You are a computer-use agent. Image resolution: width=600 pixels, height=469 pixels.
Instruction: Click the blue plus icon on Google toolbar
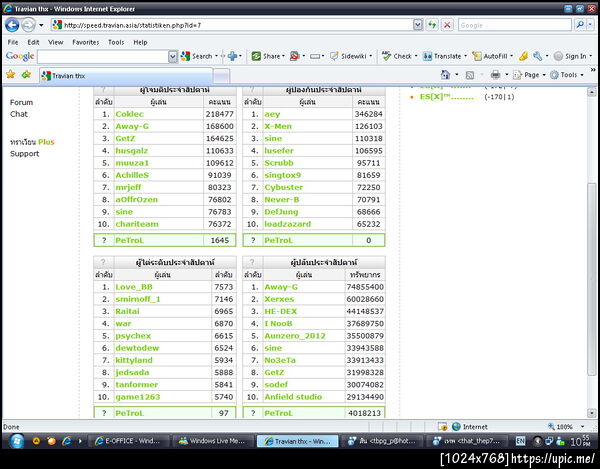(x=232, y=56)
